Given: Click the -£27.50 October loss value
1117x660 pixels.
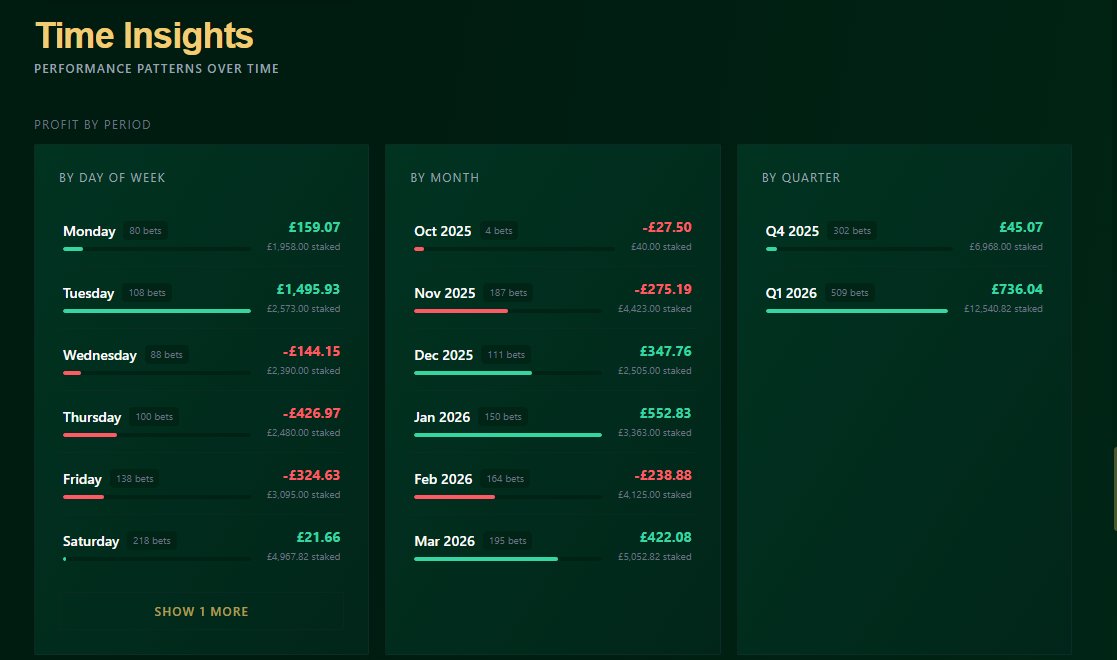Looking at the screenshot, I should point(667,227).
